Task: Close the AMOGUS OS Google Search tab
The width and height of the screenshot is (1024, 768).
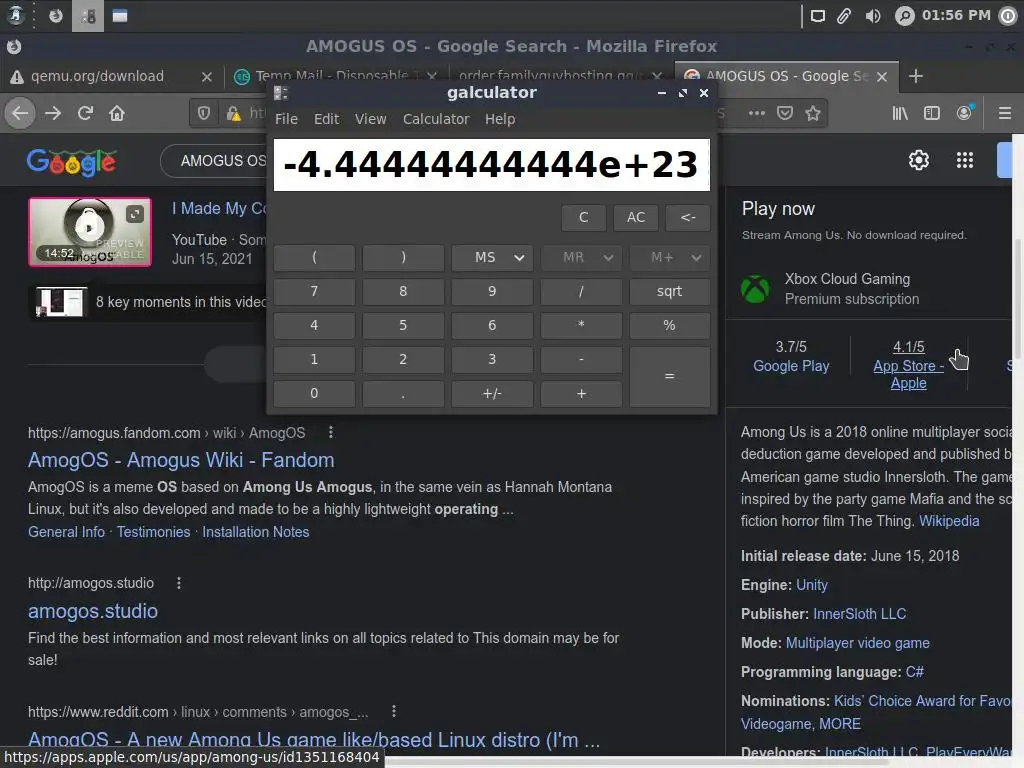Action: click(x=882, y=77)
